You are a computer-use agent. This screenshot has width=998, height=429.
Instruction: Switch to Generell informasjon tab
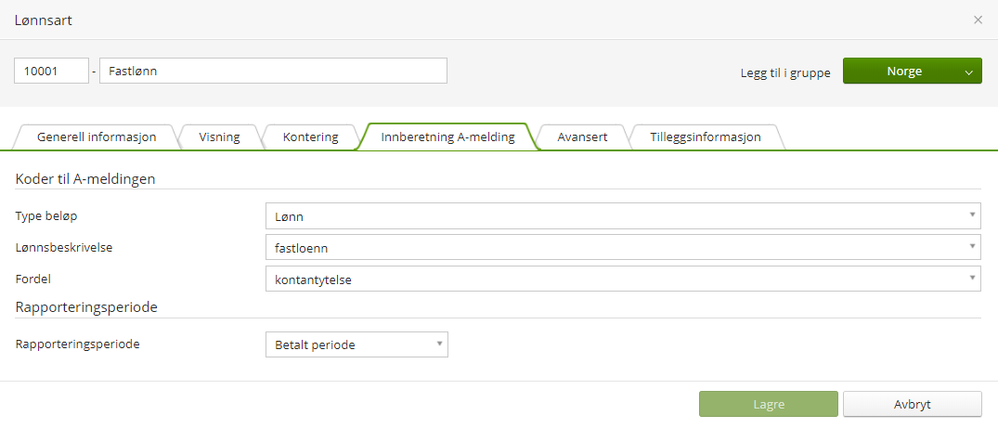tap(96, 137)
